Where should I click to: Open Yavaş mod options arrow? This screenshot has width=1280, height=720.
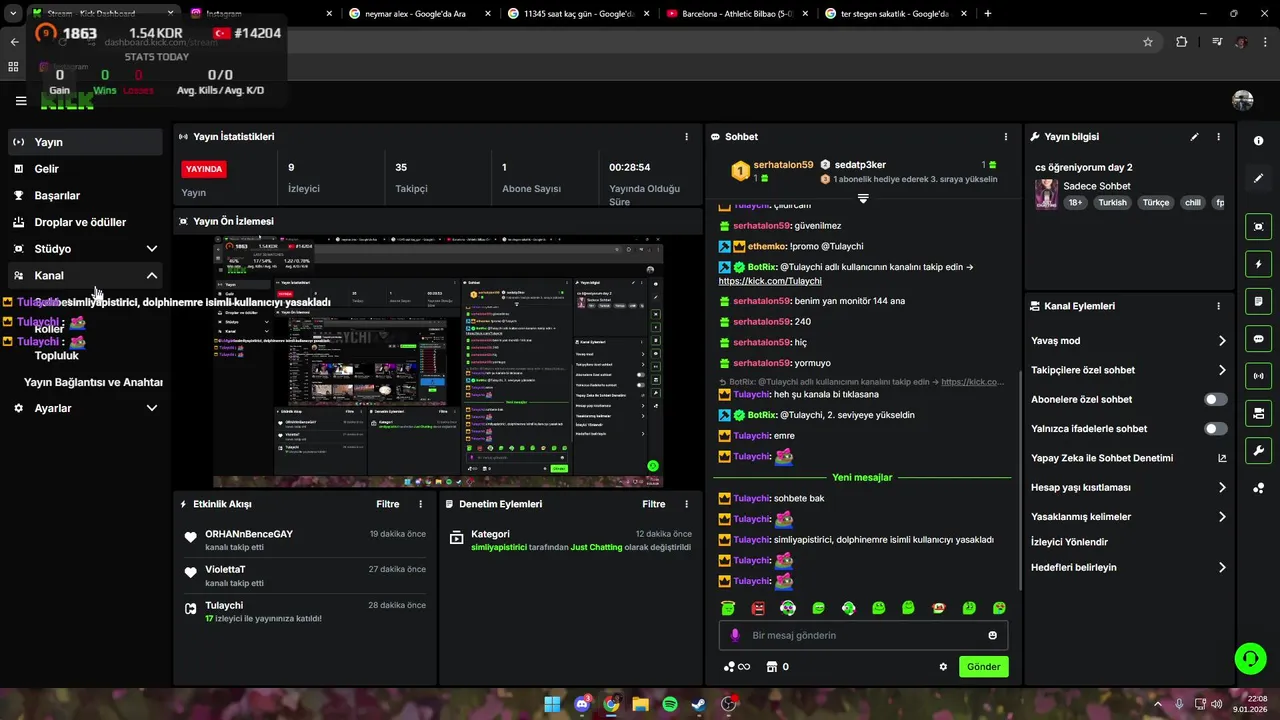tap(1221, 341)
